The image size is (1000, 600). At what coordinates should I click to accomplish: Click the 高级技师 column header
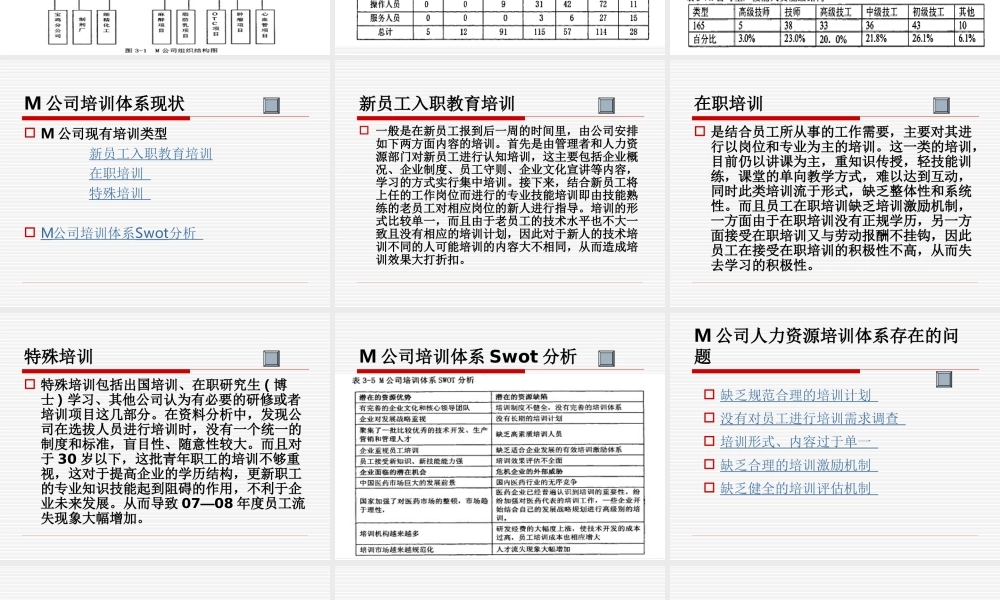(754, 11)
